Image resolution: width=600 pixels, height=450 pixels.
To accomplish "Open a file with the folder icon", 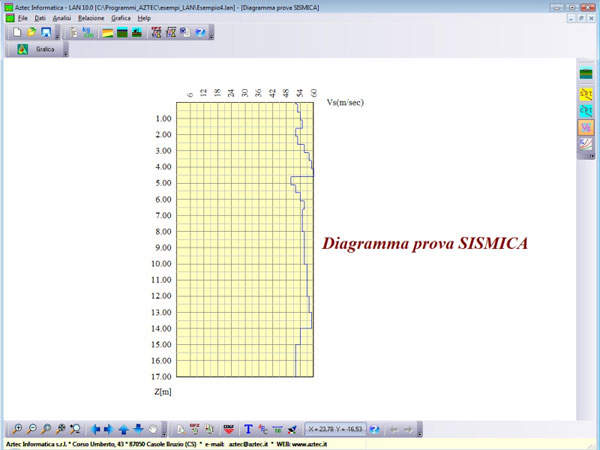I will (x=31, y=33).
